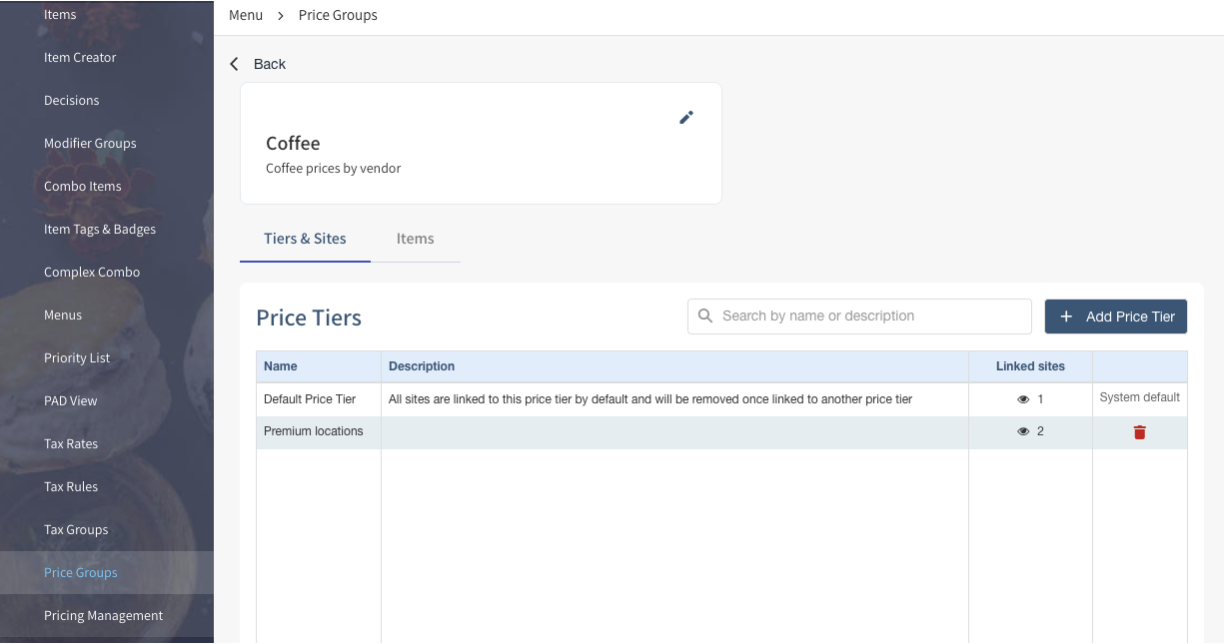Switch to the Items tab
The image size is (1224, 644).
pos(415,239)
